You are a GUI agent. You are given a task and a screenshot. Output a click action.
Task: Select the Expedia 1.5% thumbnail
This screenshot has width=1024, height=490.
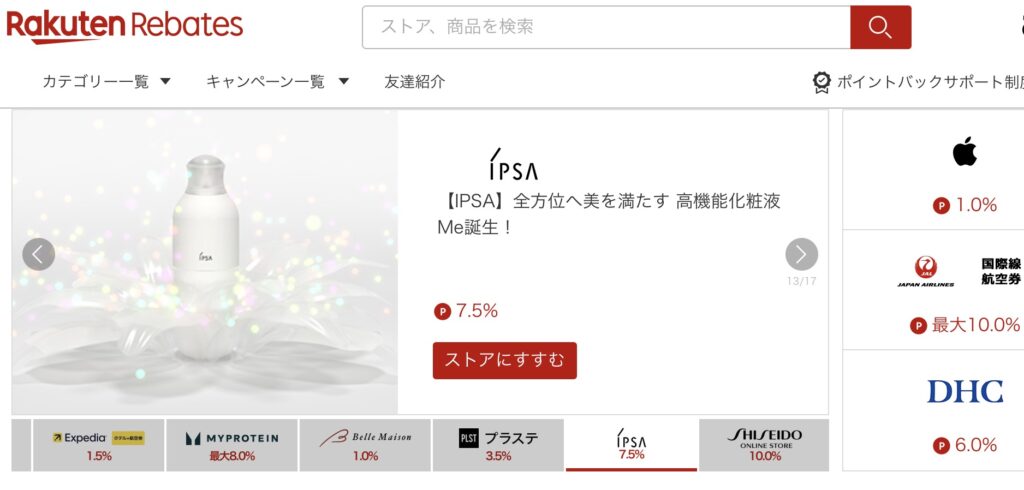coord(98,445)
